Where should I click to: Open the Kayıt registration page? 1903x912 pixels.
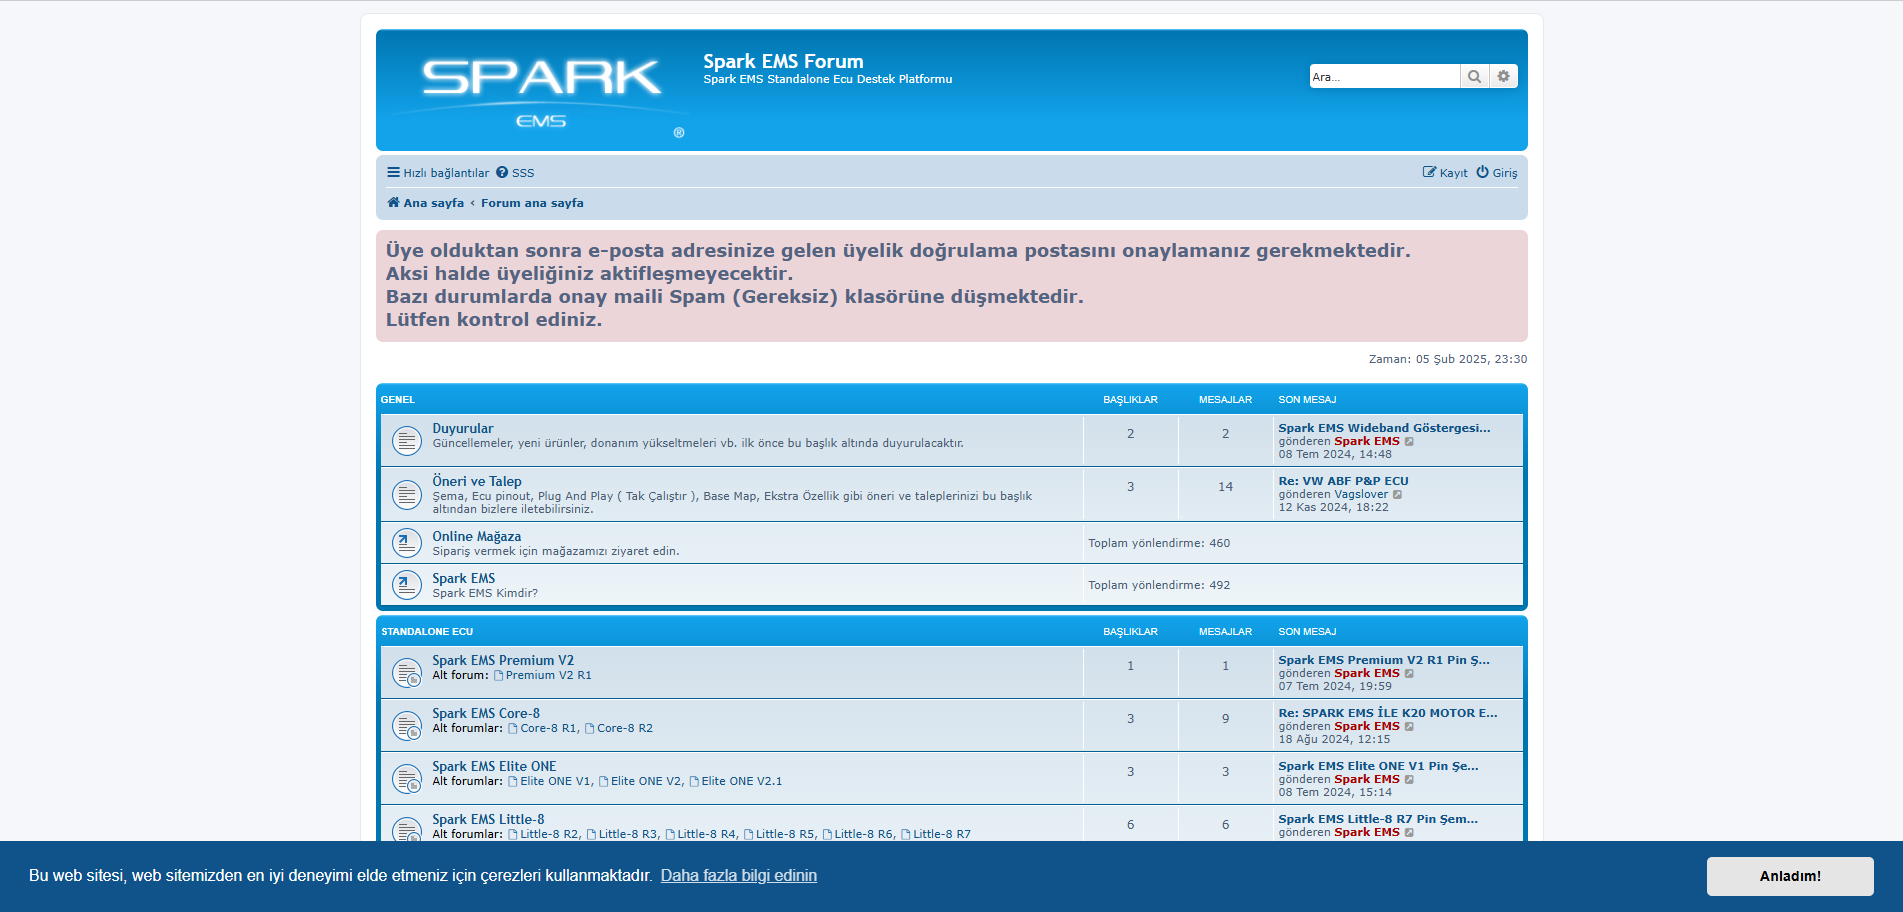1445,173
